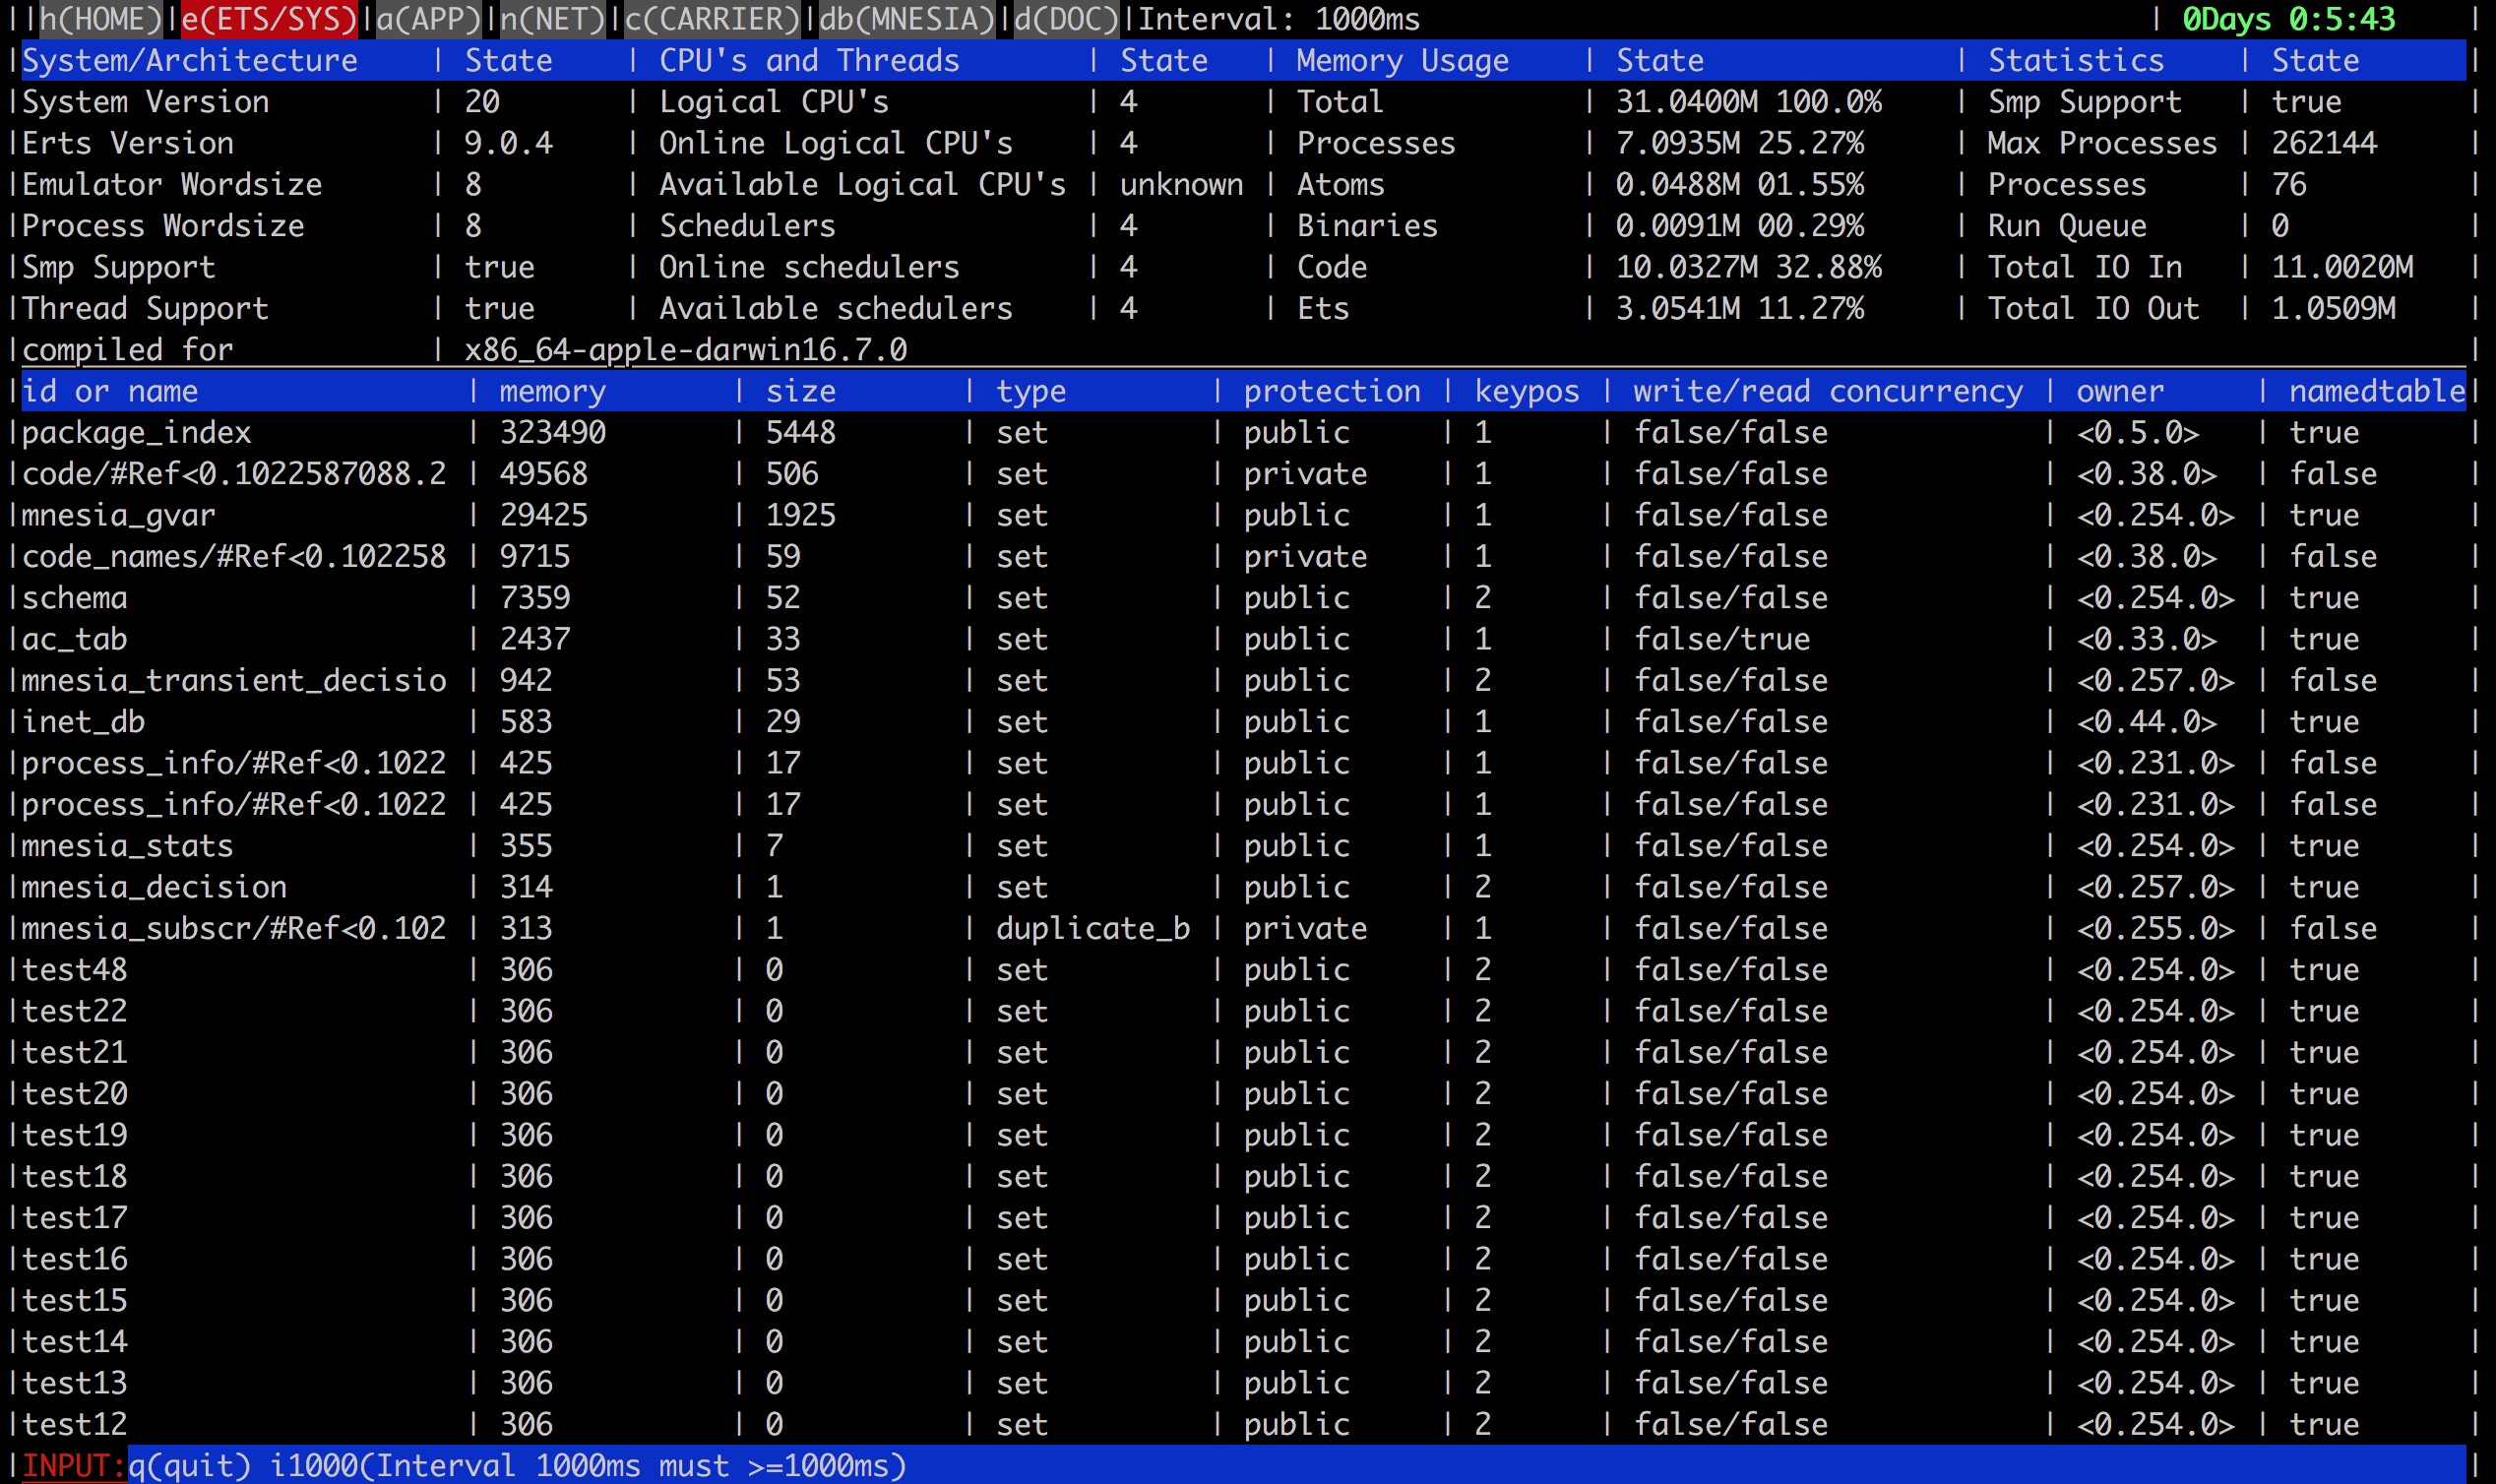Click the schema table row
Viewport: 2496px width, 1484px height.
coord(75,598)
